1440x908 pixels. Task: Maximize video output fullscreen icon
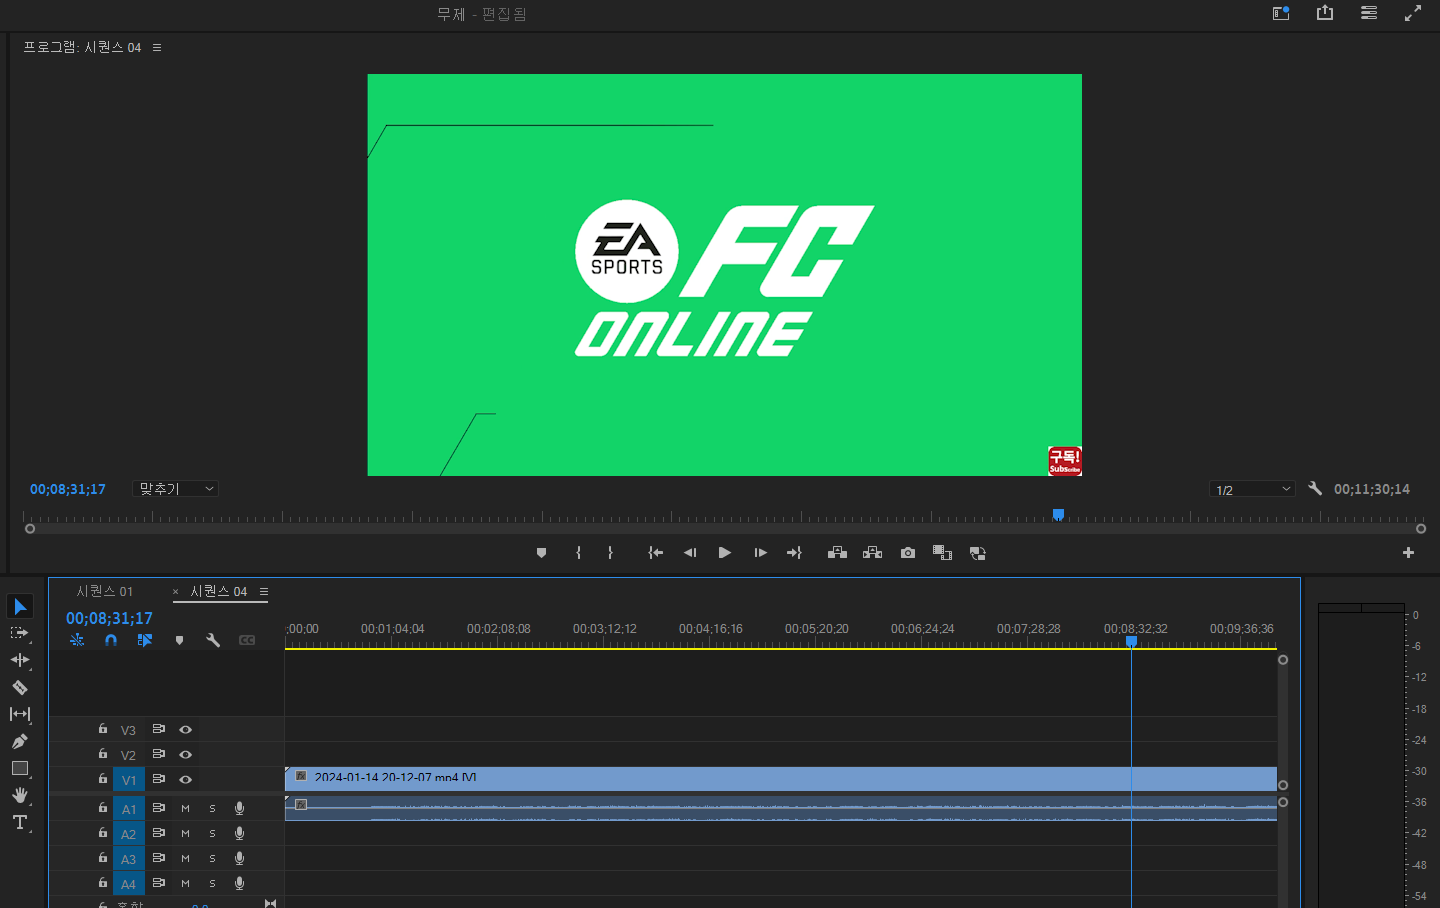point(1413,13)
